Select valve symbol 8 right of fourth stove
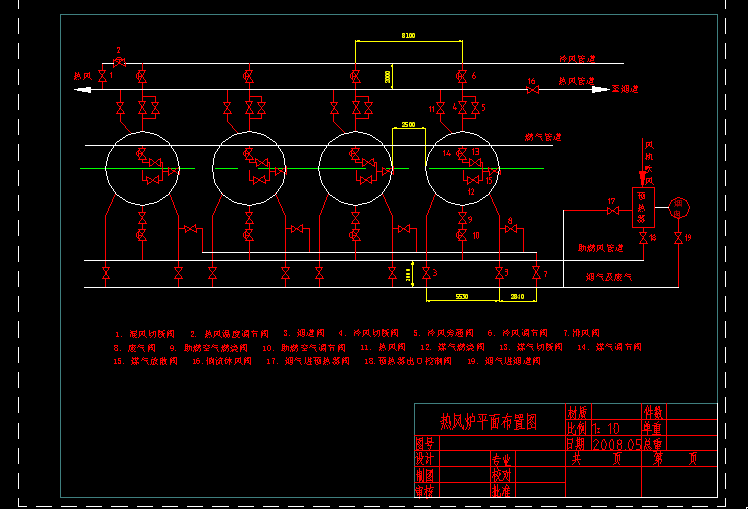748x509 pixels. [510, 230]
